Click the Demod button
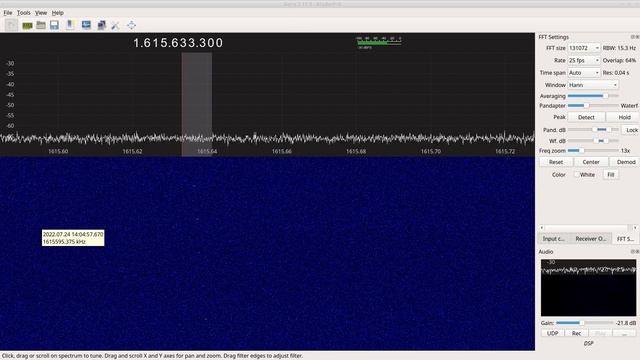Screen dimensions: 640x360 point(625,162)
